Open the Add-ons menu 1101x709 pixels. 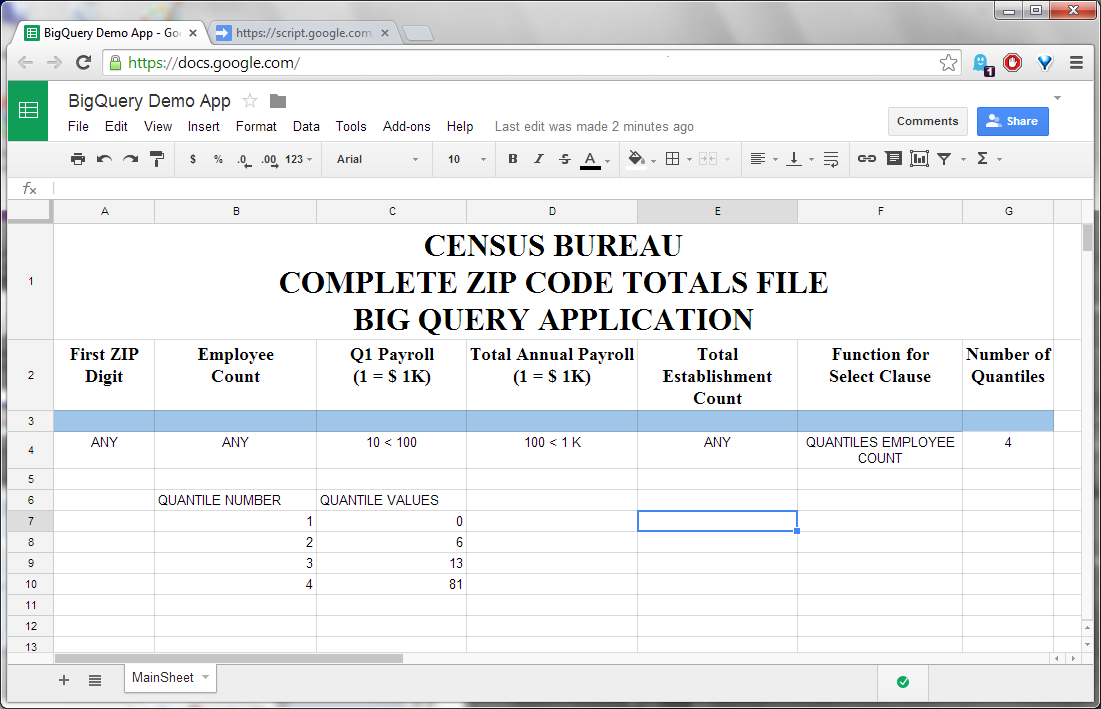pos(407,126)
